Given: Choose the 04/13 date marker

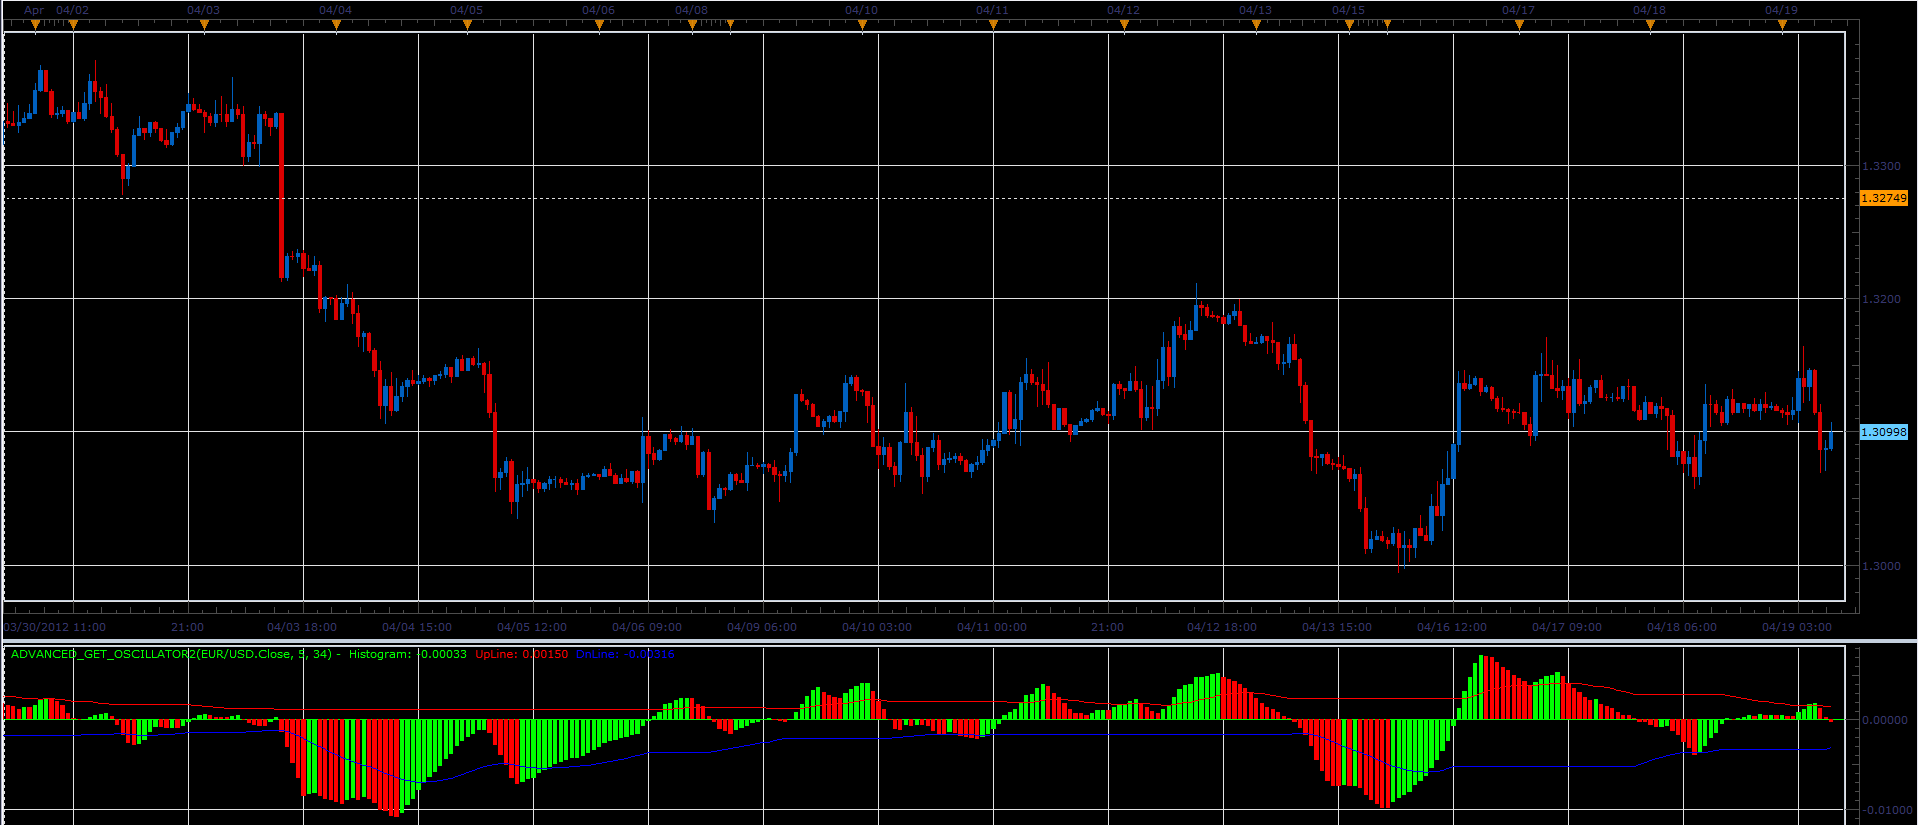Looking at the screenshot, I should [x=1256, y=25].
